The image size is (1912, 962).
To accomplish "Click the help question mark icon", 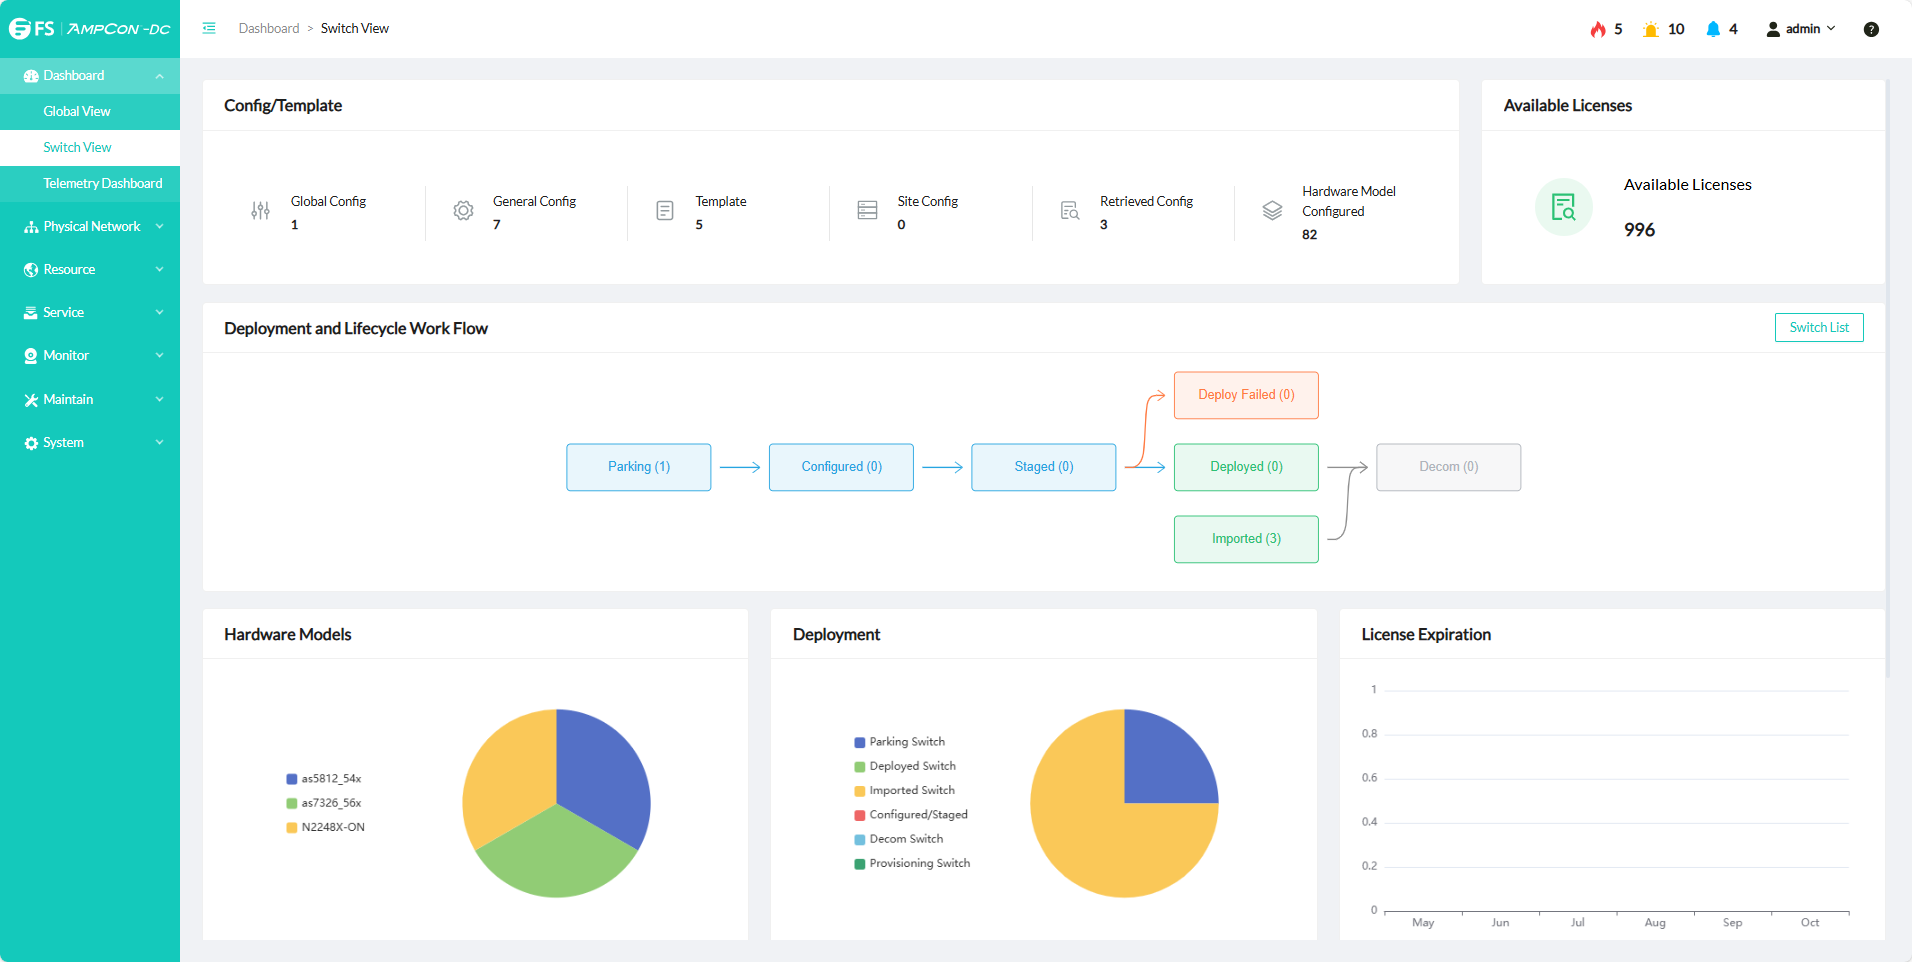I will [x=1871, y=29].
